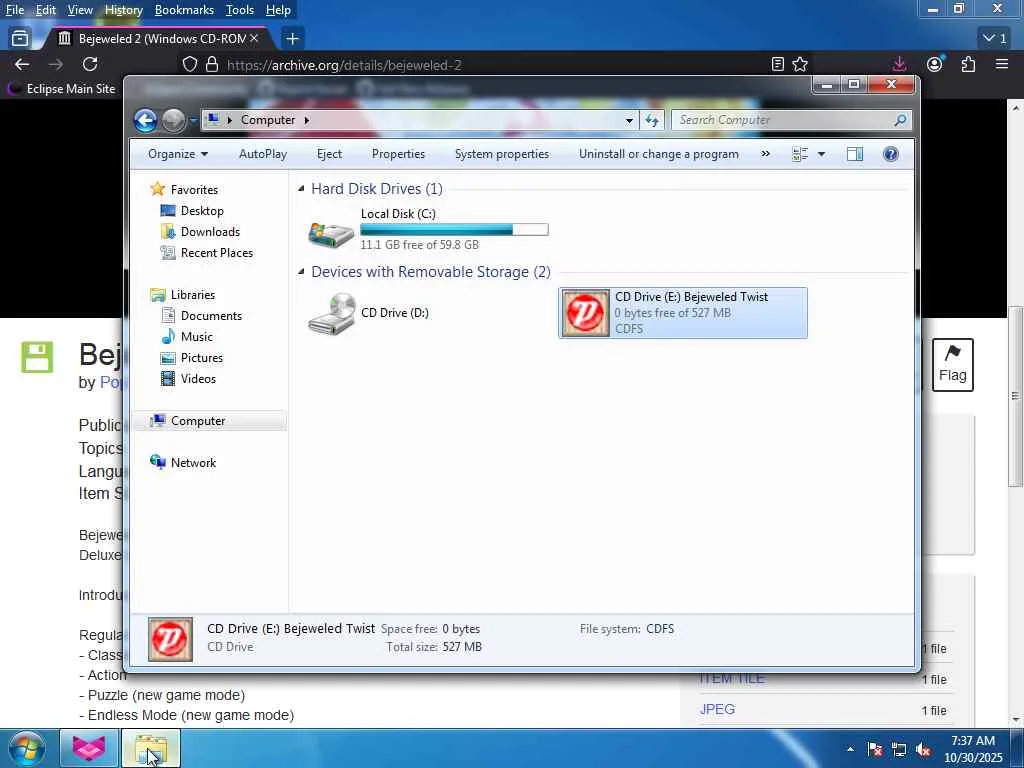Click Uninstall or change a program

pos(659,154)
